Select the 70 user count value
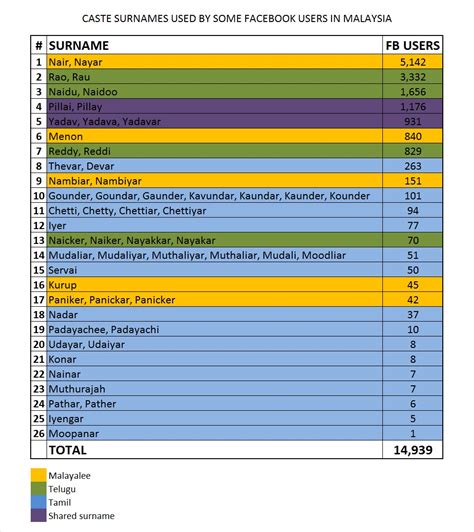The width and height of the screenshot is (474, 532). 413,240
